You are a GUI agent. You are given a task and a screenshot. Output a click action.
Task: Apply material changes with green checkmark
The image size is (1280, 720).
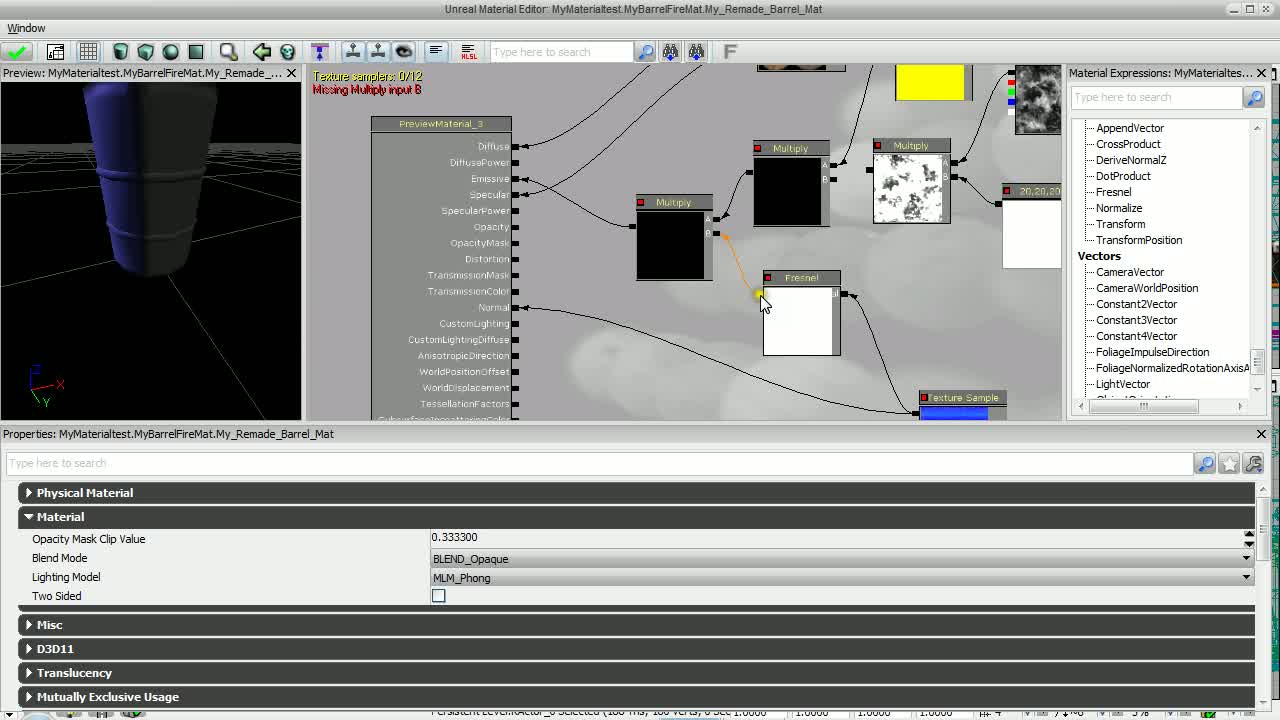click(x=18, y=51)
